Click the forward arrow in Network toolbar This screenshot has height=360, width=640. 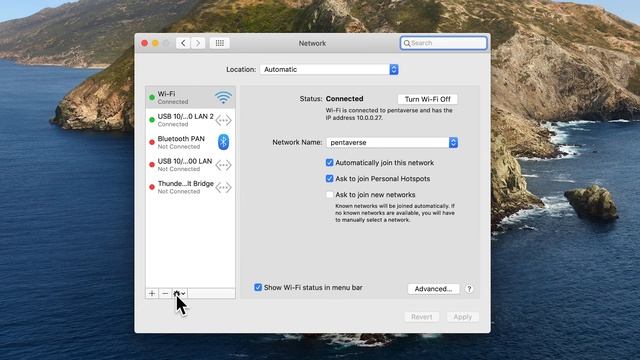198,43
